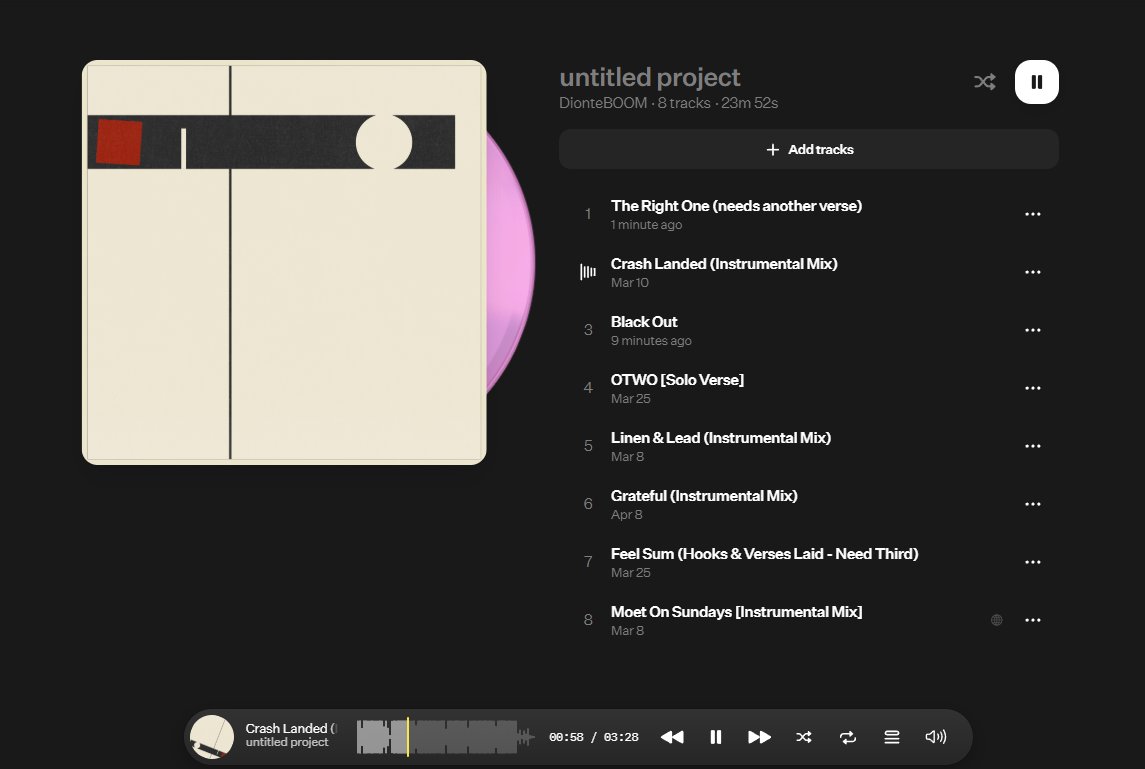Image resolution: width=1145 pixels, height=769 pixels.
Task: Click the volume speaker icon
Action: [x=935, y=737]
